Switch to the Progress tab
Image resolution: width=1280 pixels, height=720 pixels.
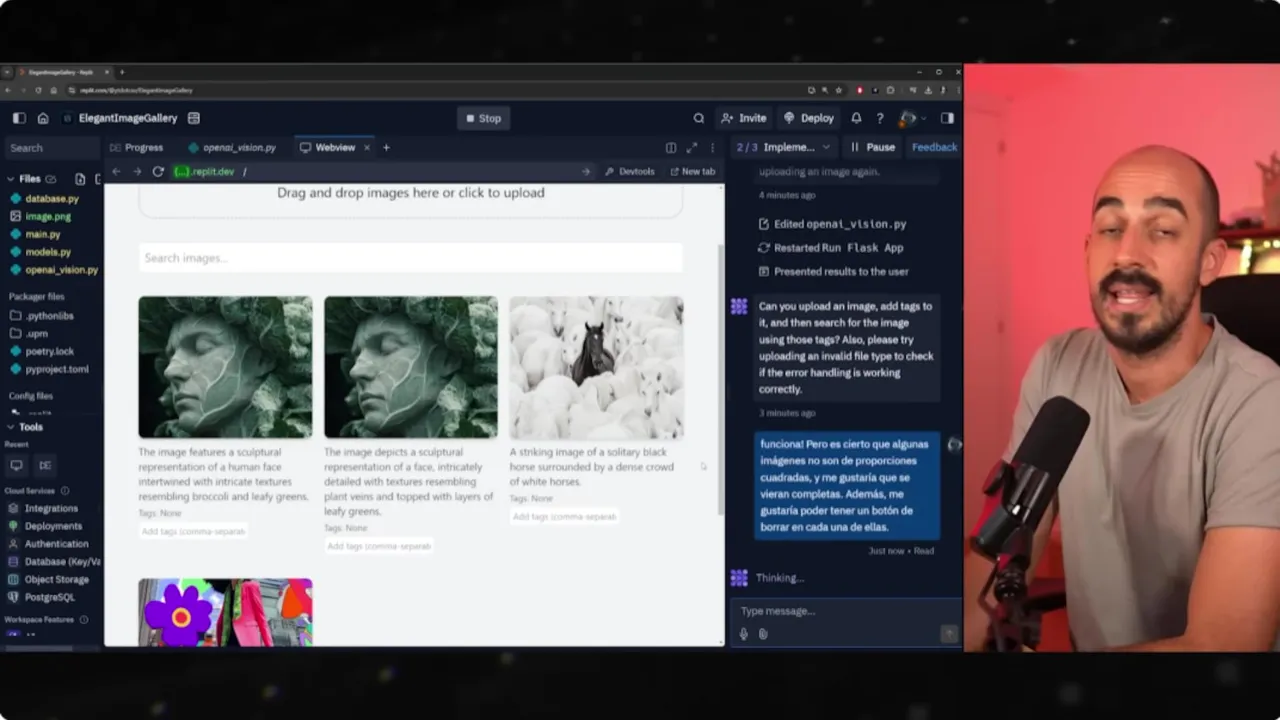coord(137,147)
